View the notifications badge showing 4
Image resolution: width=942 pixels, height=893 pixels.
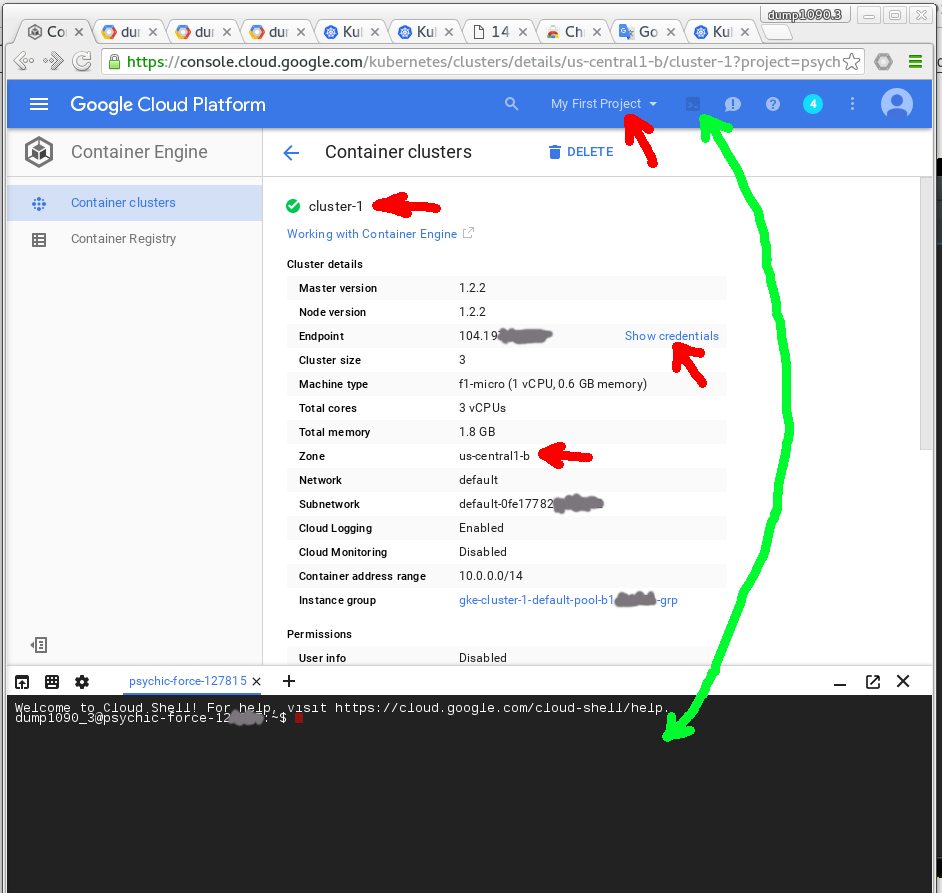(x=813, y=105)
